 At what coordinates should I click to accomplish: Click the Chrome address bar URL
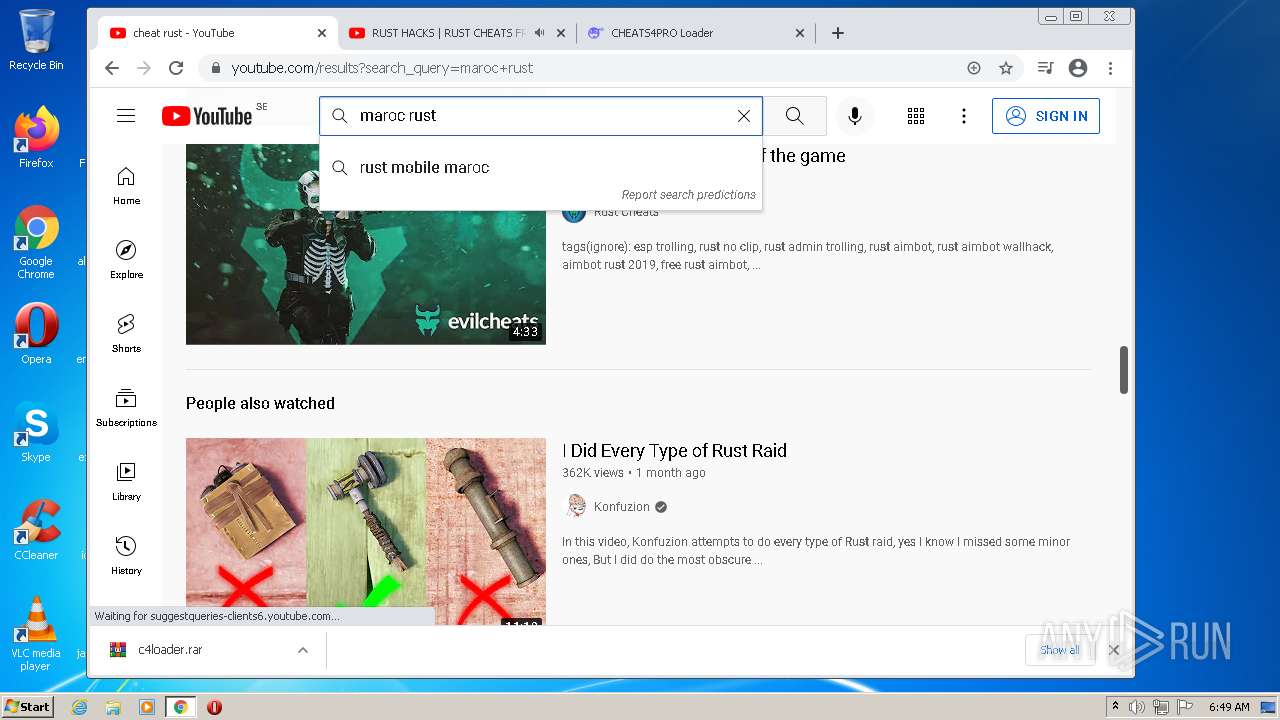(x=382, y=68)
